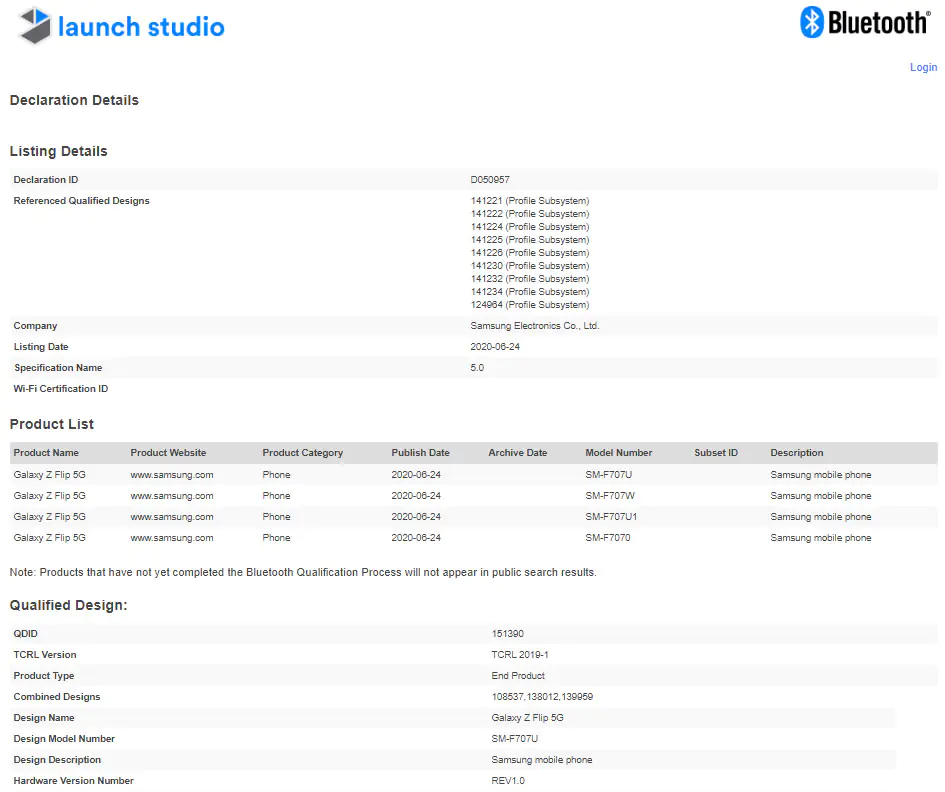Viewport: 945px width, 792px height.
Task: Click referenced design 141221 (Profile Subsystem)
Action: tap(530, 201)
